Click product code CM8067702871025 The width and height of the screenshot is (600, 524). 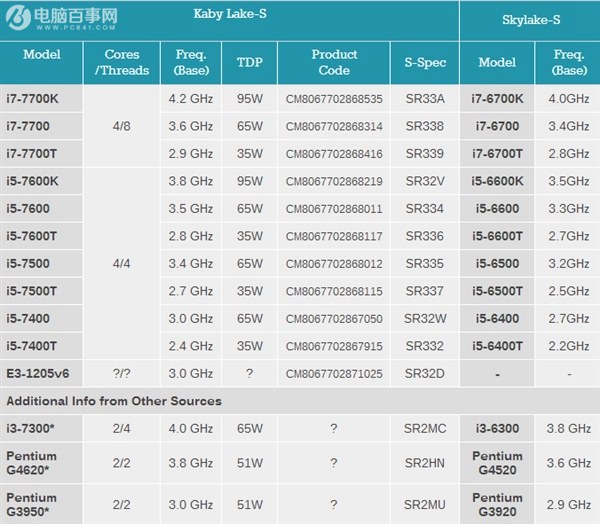334,374
